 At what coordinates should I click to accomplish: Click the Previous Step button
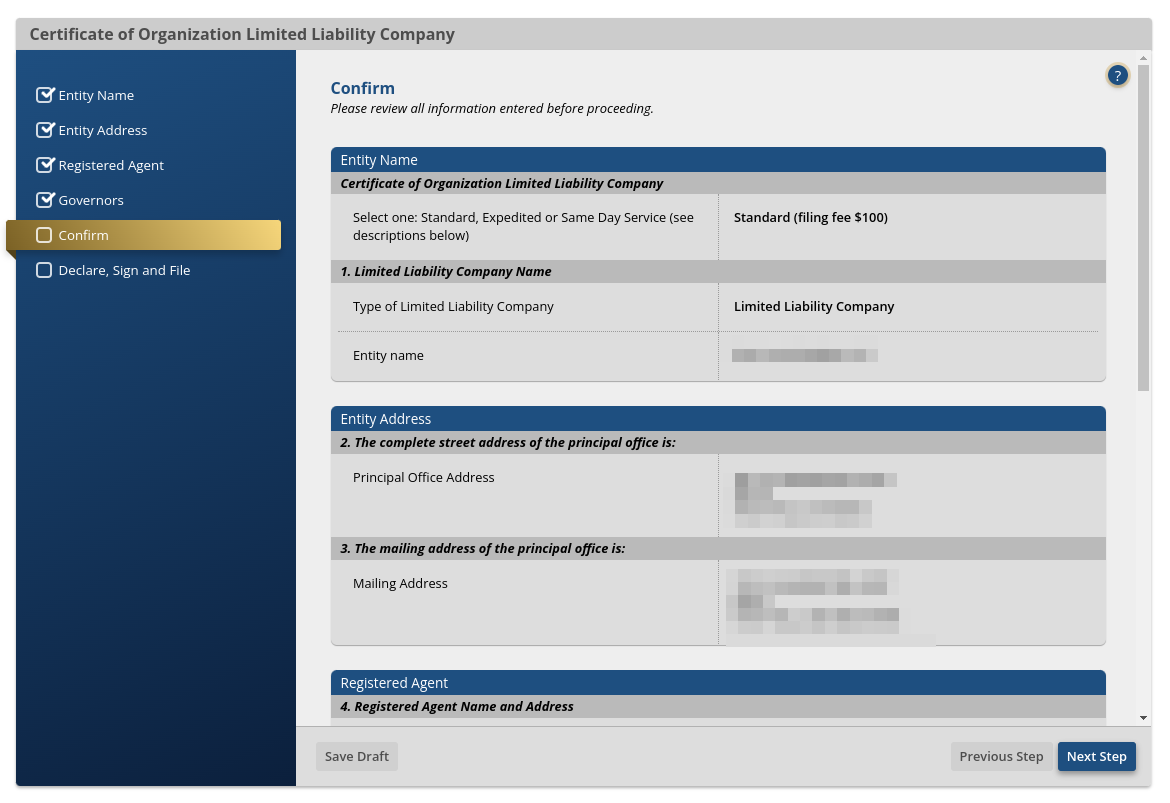pyautogui.click(x=1001, y=756)
